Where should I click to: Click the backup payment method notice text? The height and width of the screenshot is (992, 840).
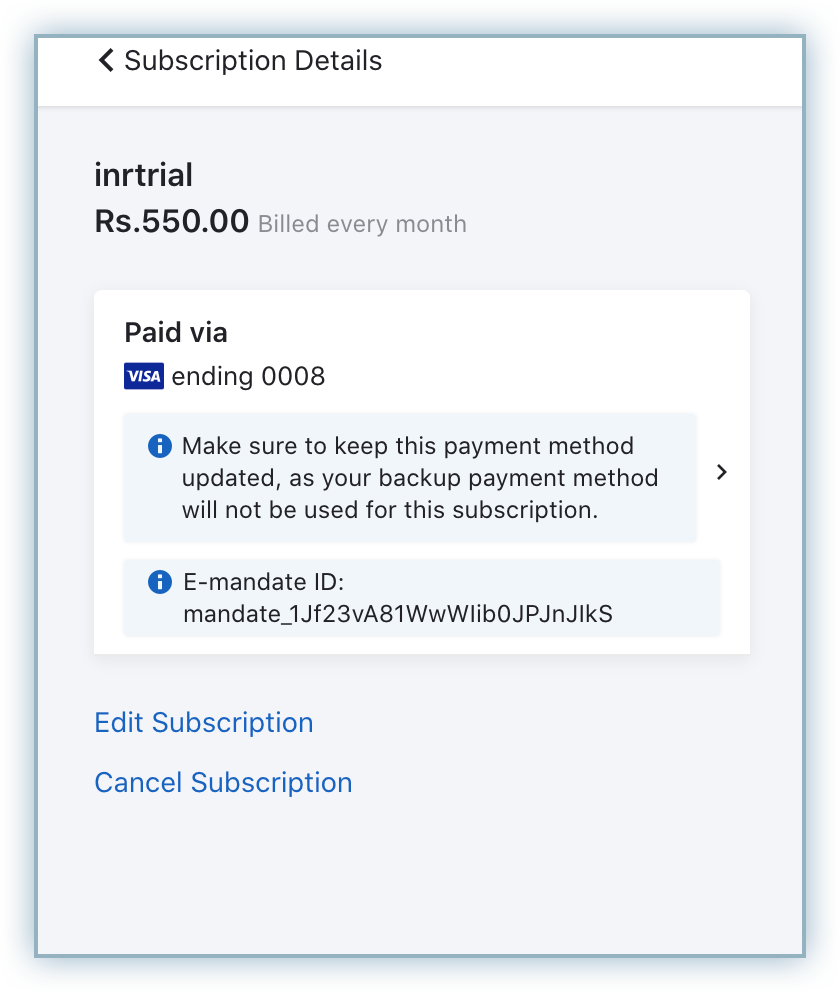[420, 478]
